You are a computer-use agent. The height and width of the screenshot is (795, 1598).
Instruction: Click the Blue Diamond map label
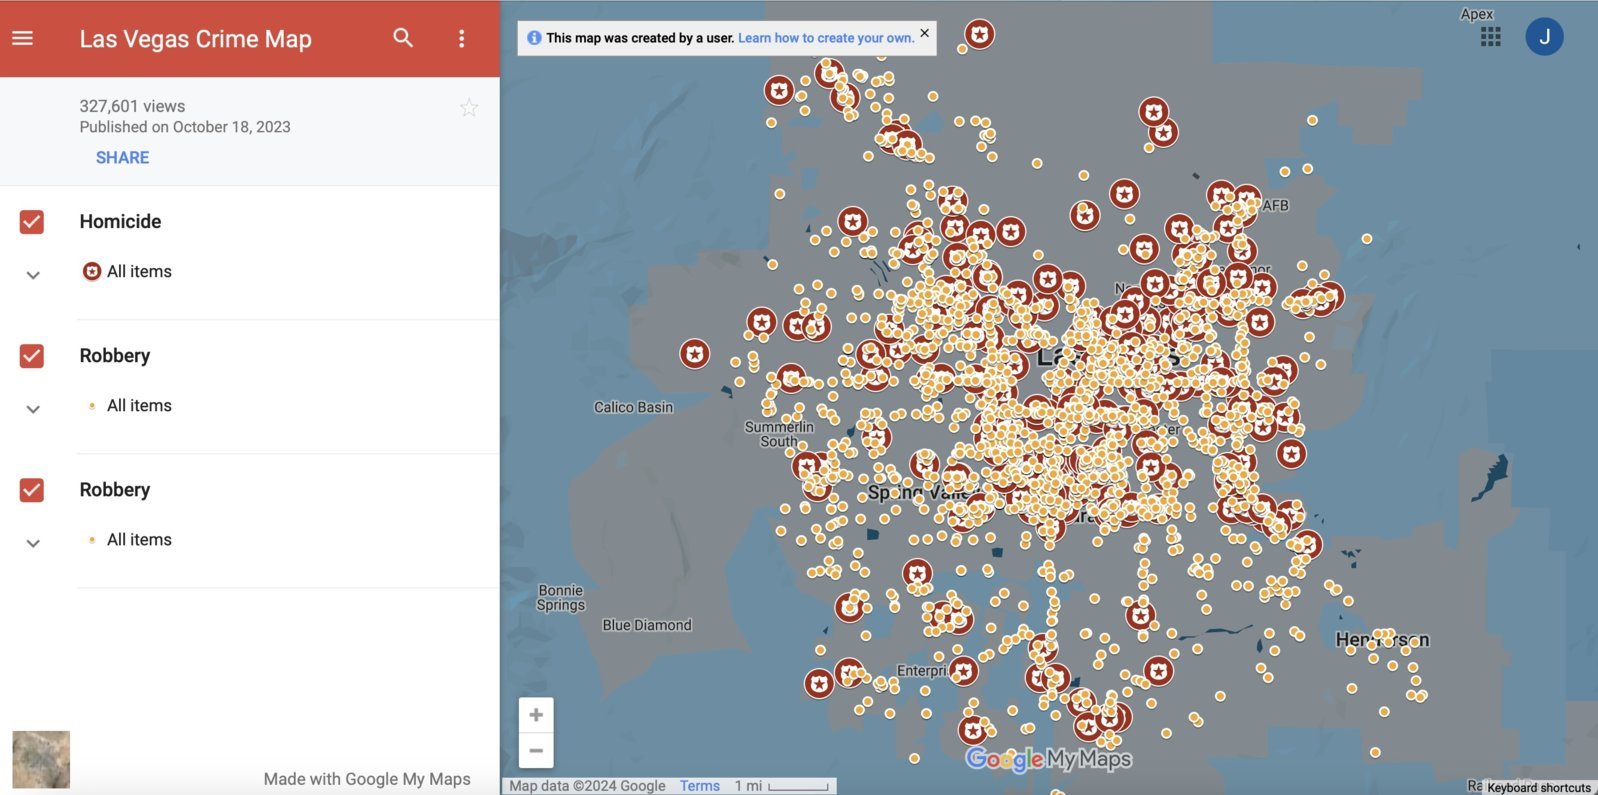pos(647,625)
